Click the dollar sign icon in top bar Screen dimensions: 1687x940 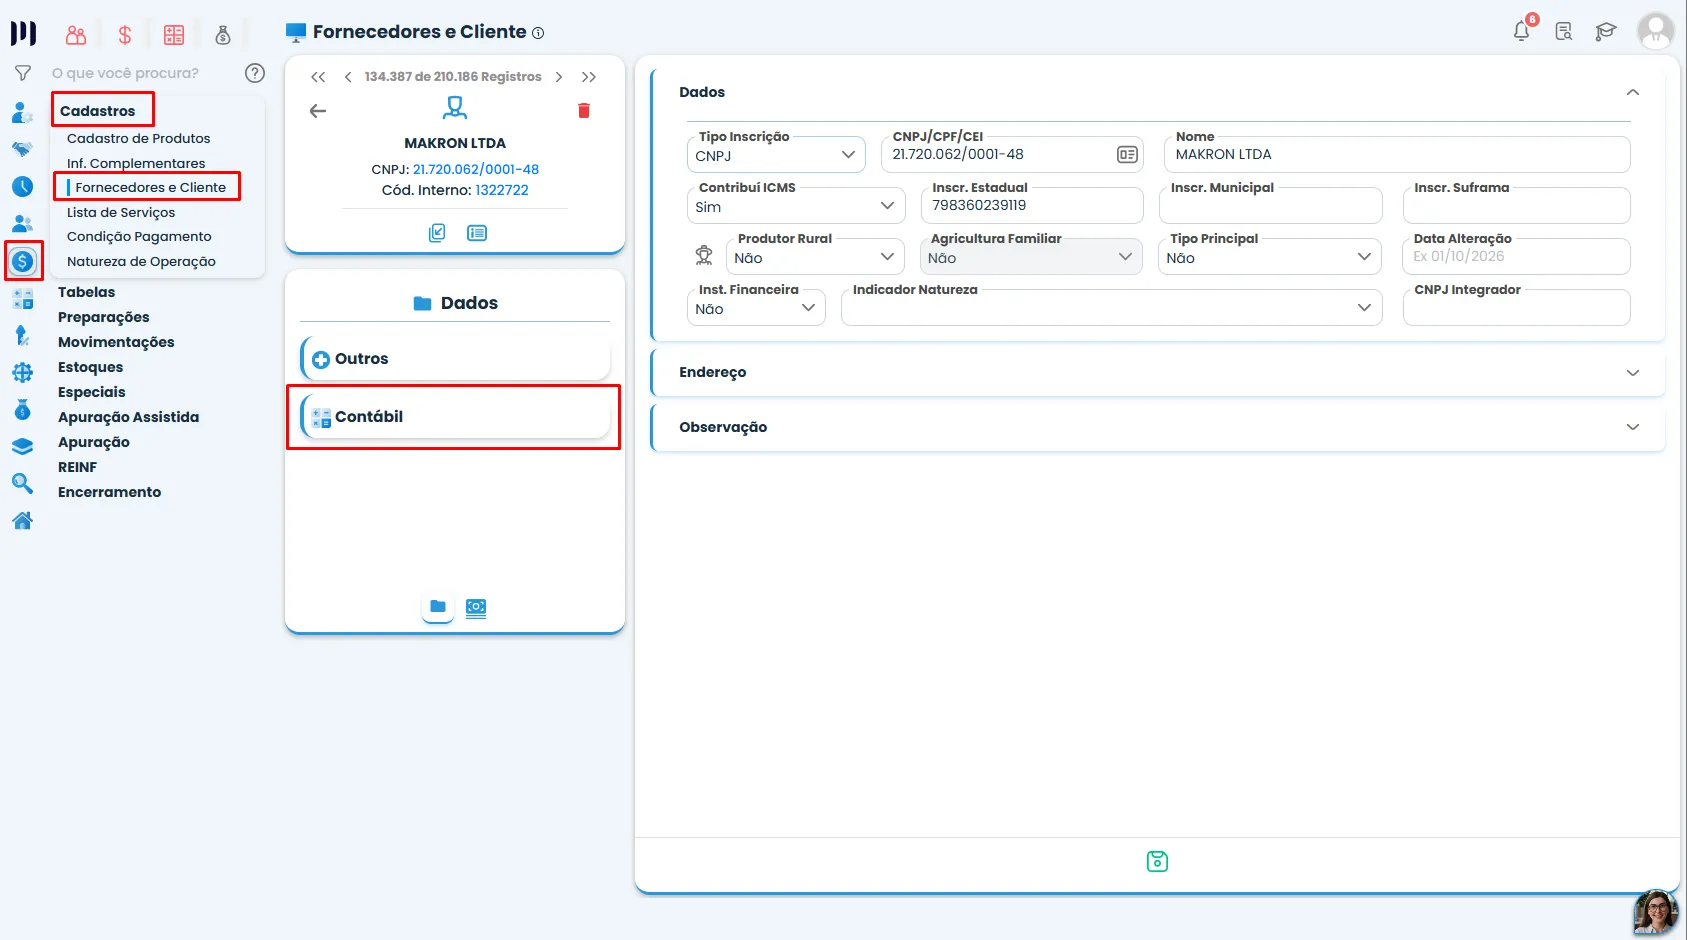tap(125, 35)
